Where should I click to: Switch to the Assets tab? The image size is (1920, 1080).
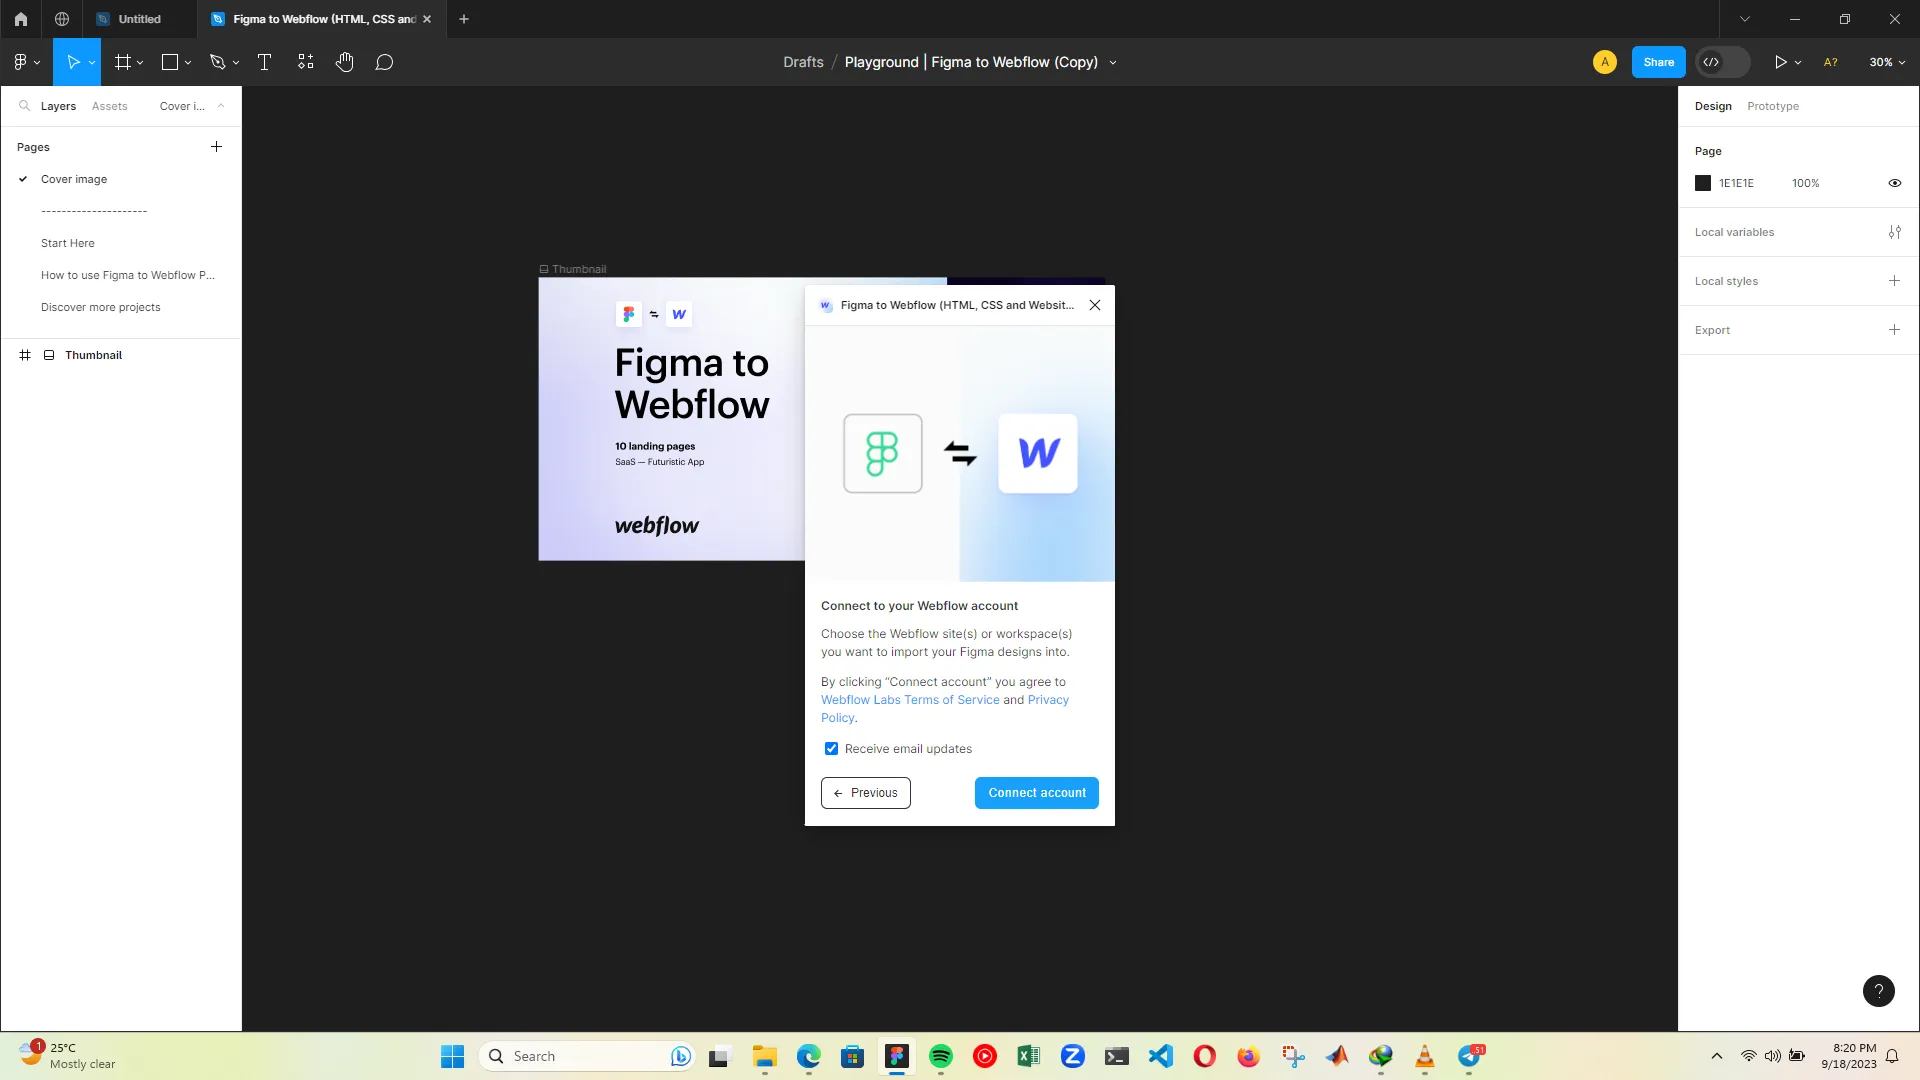109,106
